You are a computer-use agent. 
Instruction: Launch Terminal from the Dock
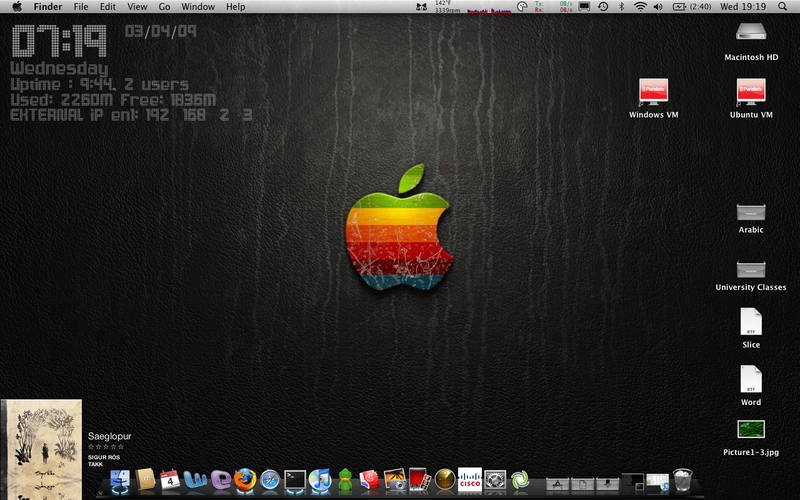(x=295, y=481)
